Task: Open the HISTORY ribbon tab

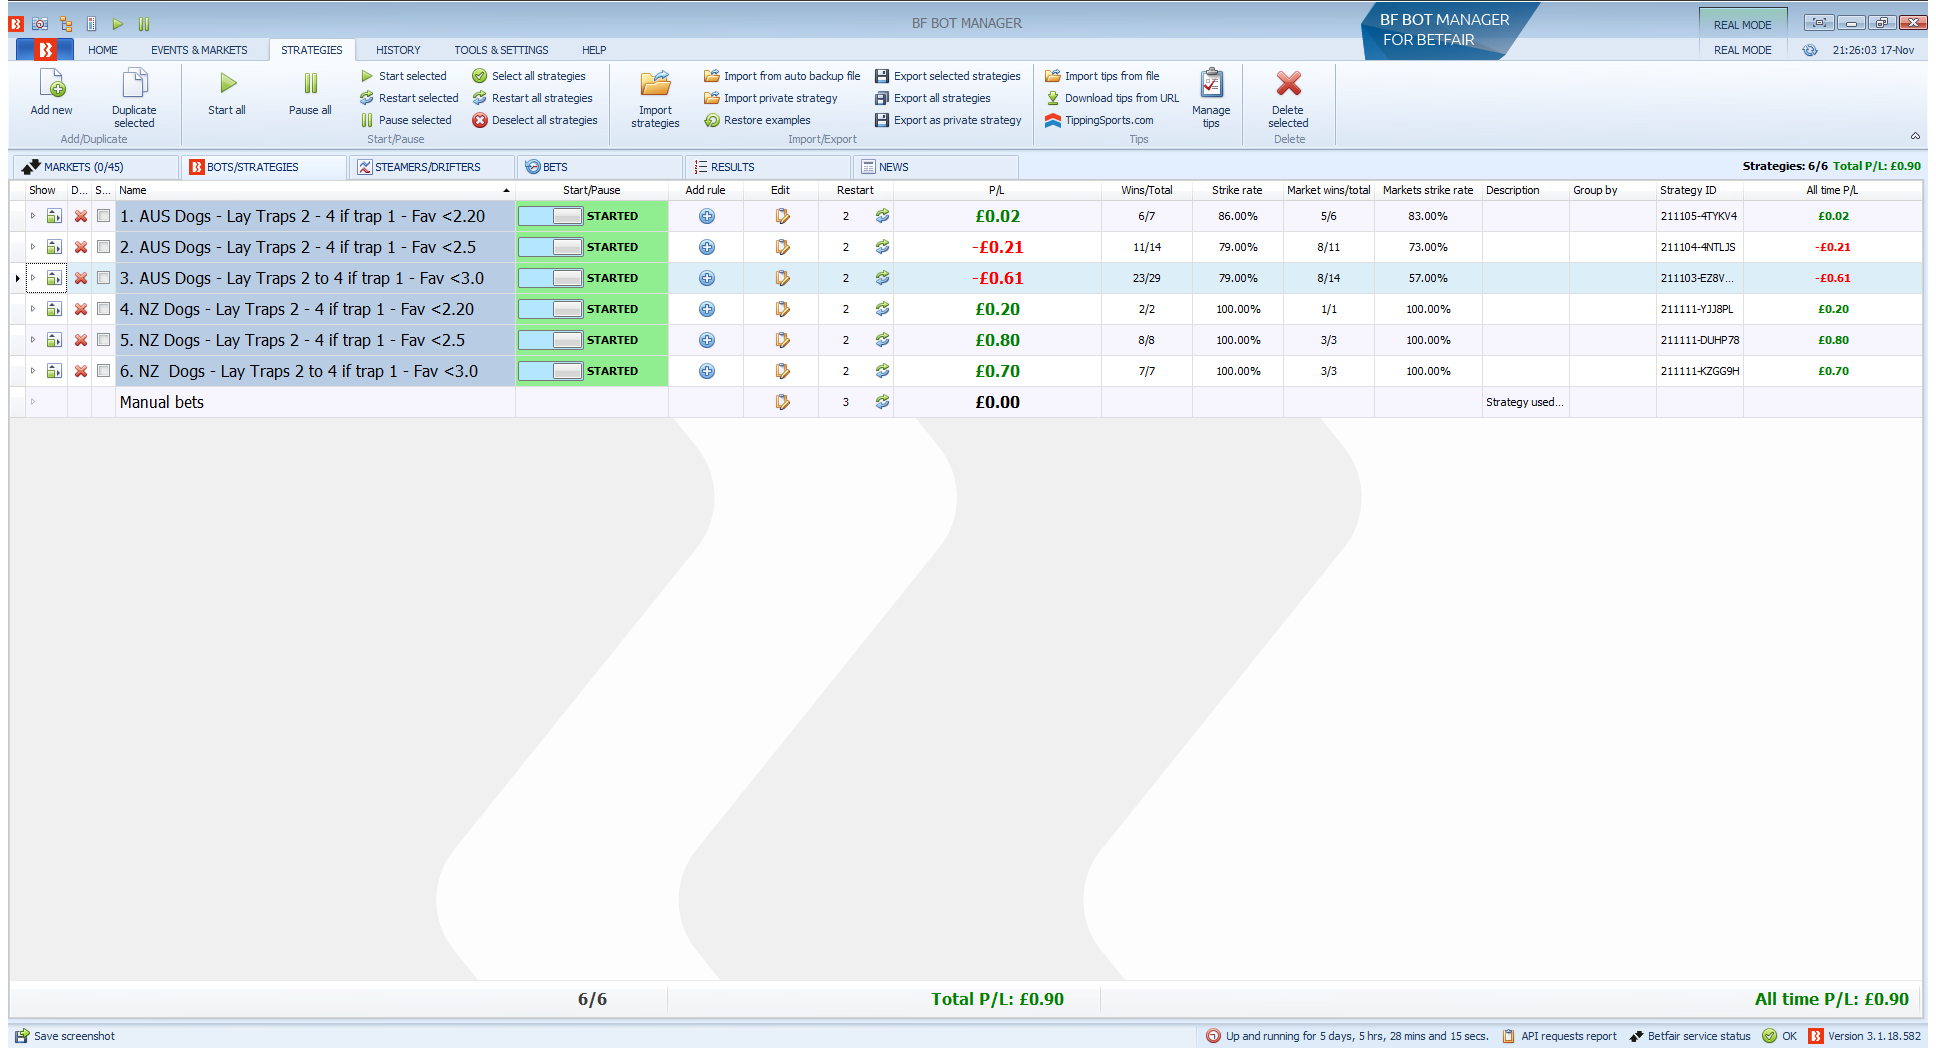Action: [398, 50]
